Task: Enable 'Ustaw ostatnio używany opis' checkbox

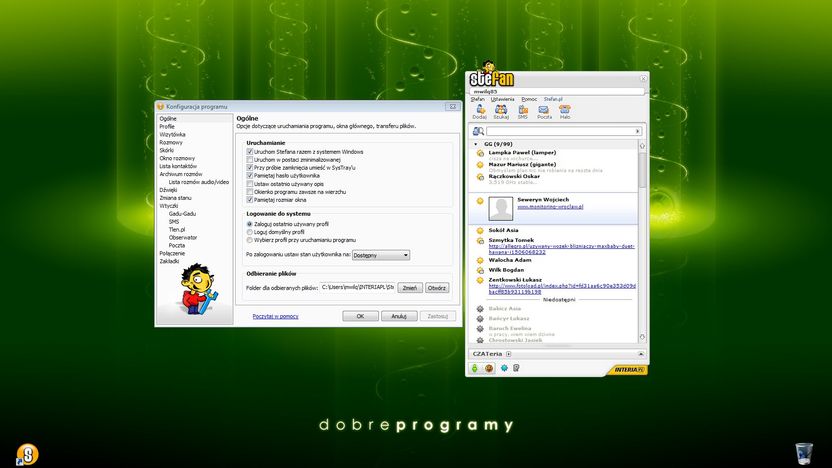Action: (x=249, y=184)
